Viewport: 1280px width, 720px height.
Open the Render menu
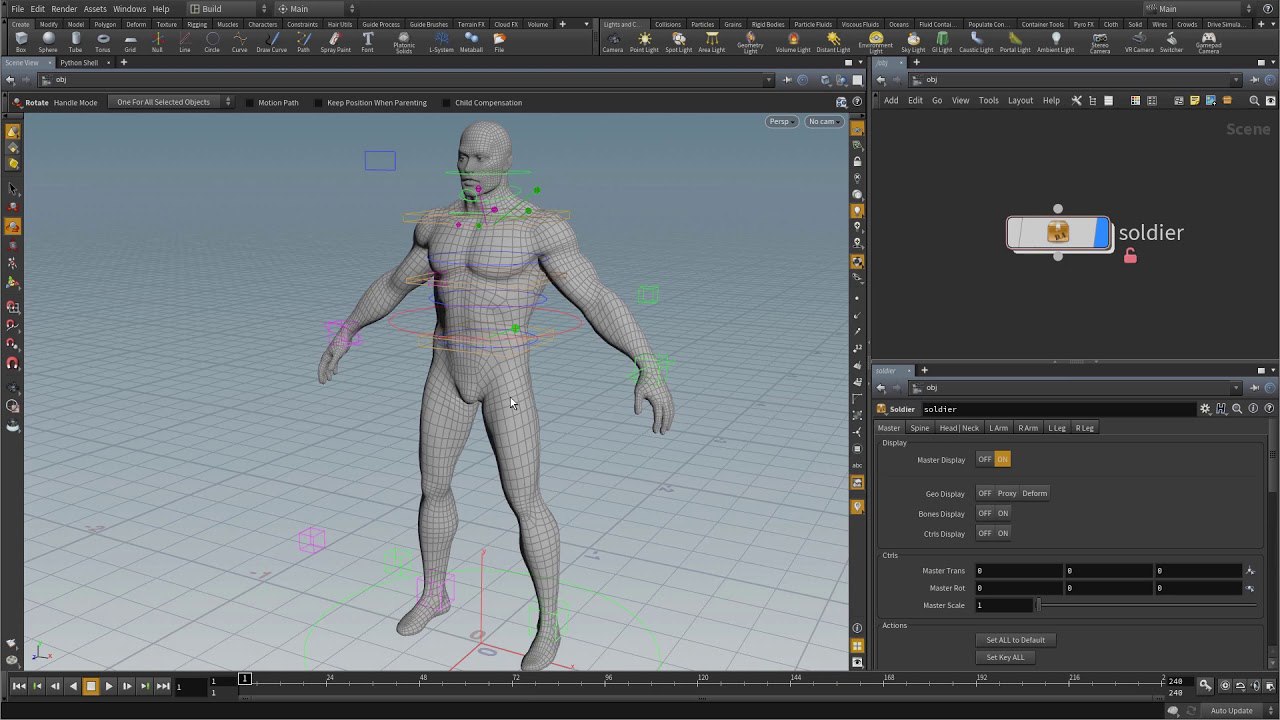click(x=64, y=9)
